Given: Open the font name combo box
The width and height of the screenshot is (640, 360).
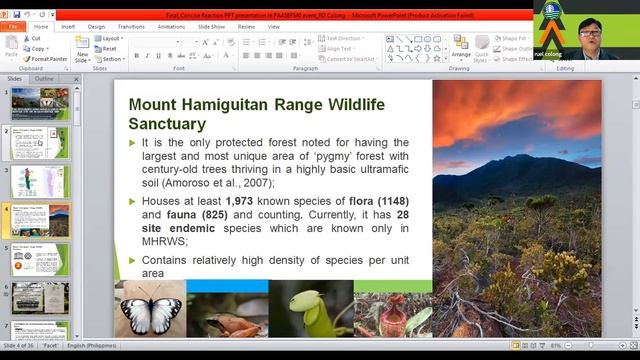Looking at the screenshot, I should [x=156, y=42].
